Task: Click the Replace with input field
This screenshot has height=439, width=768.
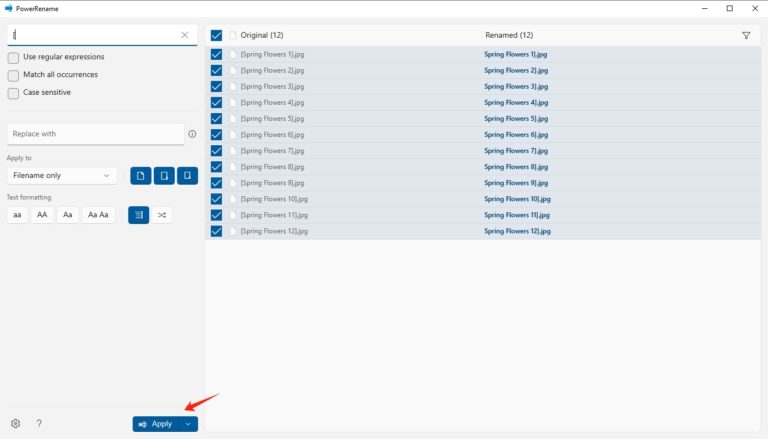Action: (x=94, y=134)
